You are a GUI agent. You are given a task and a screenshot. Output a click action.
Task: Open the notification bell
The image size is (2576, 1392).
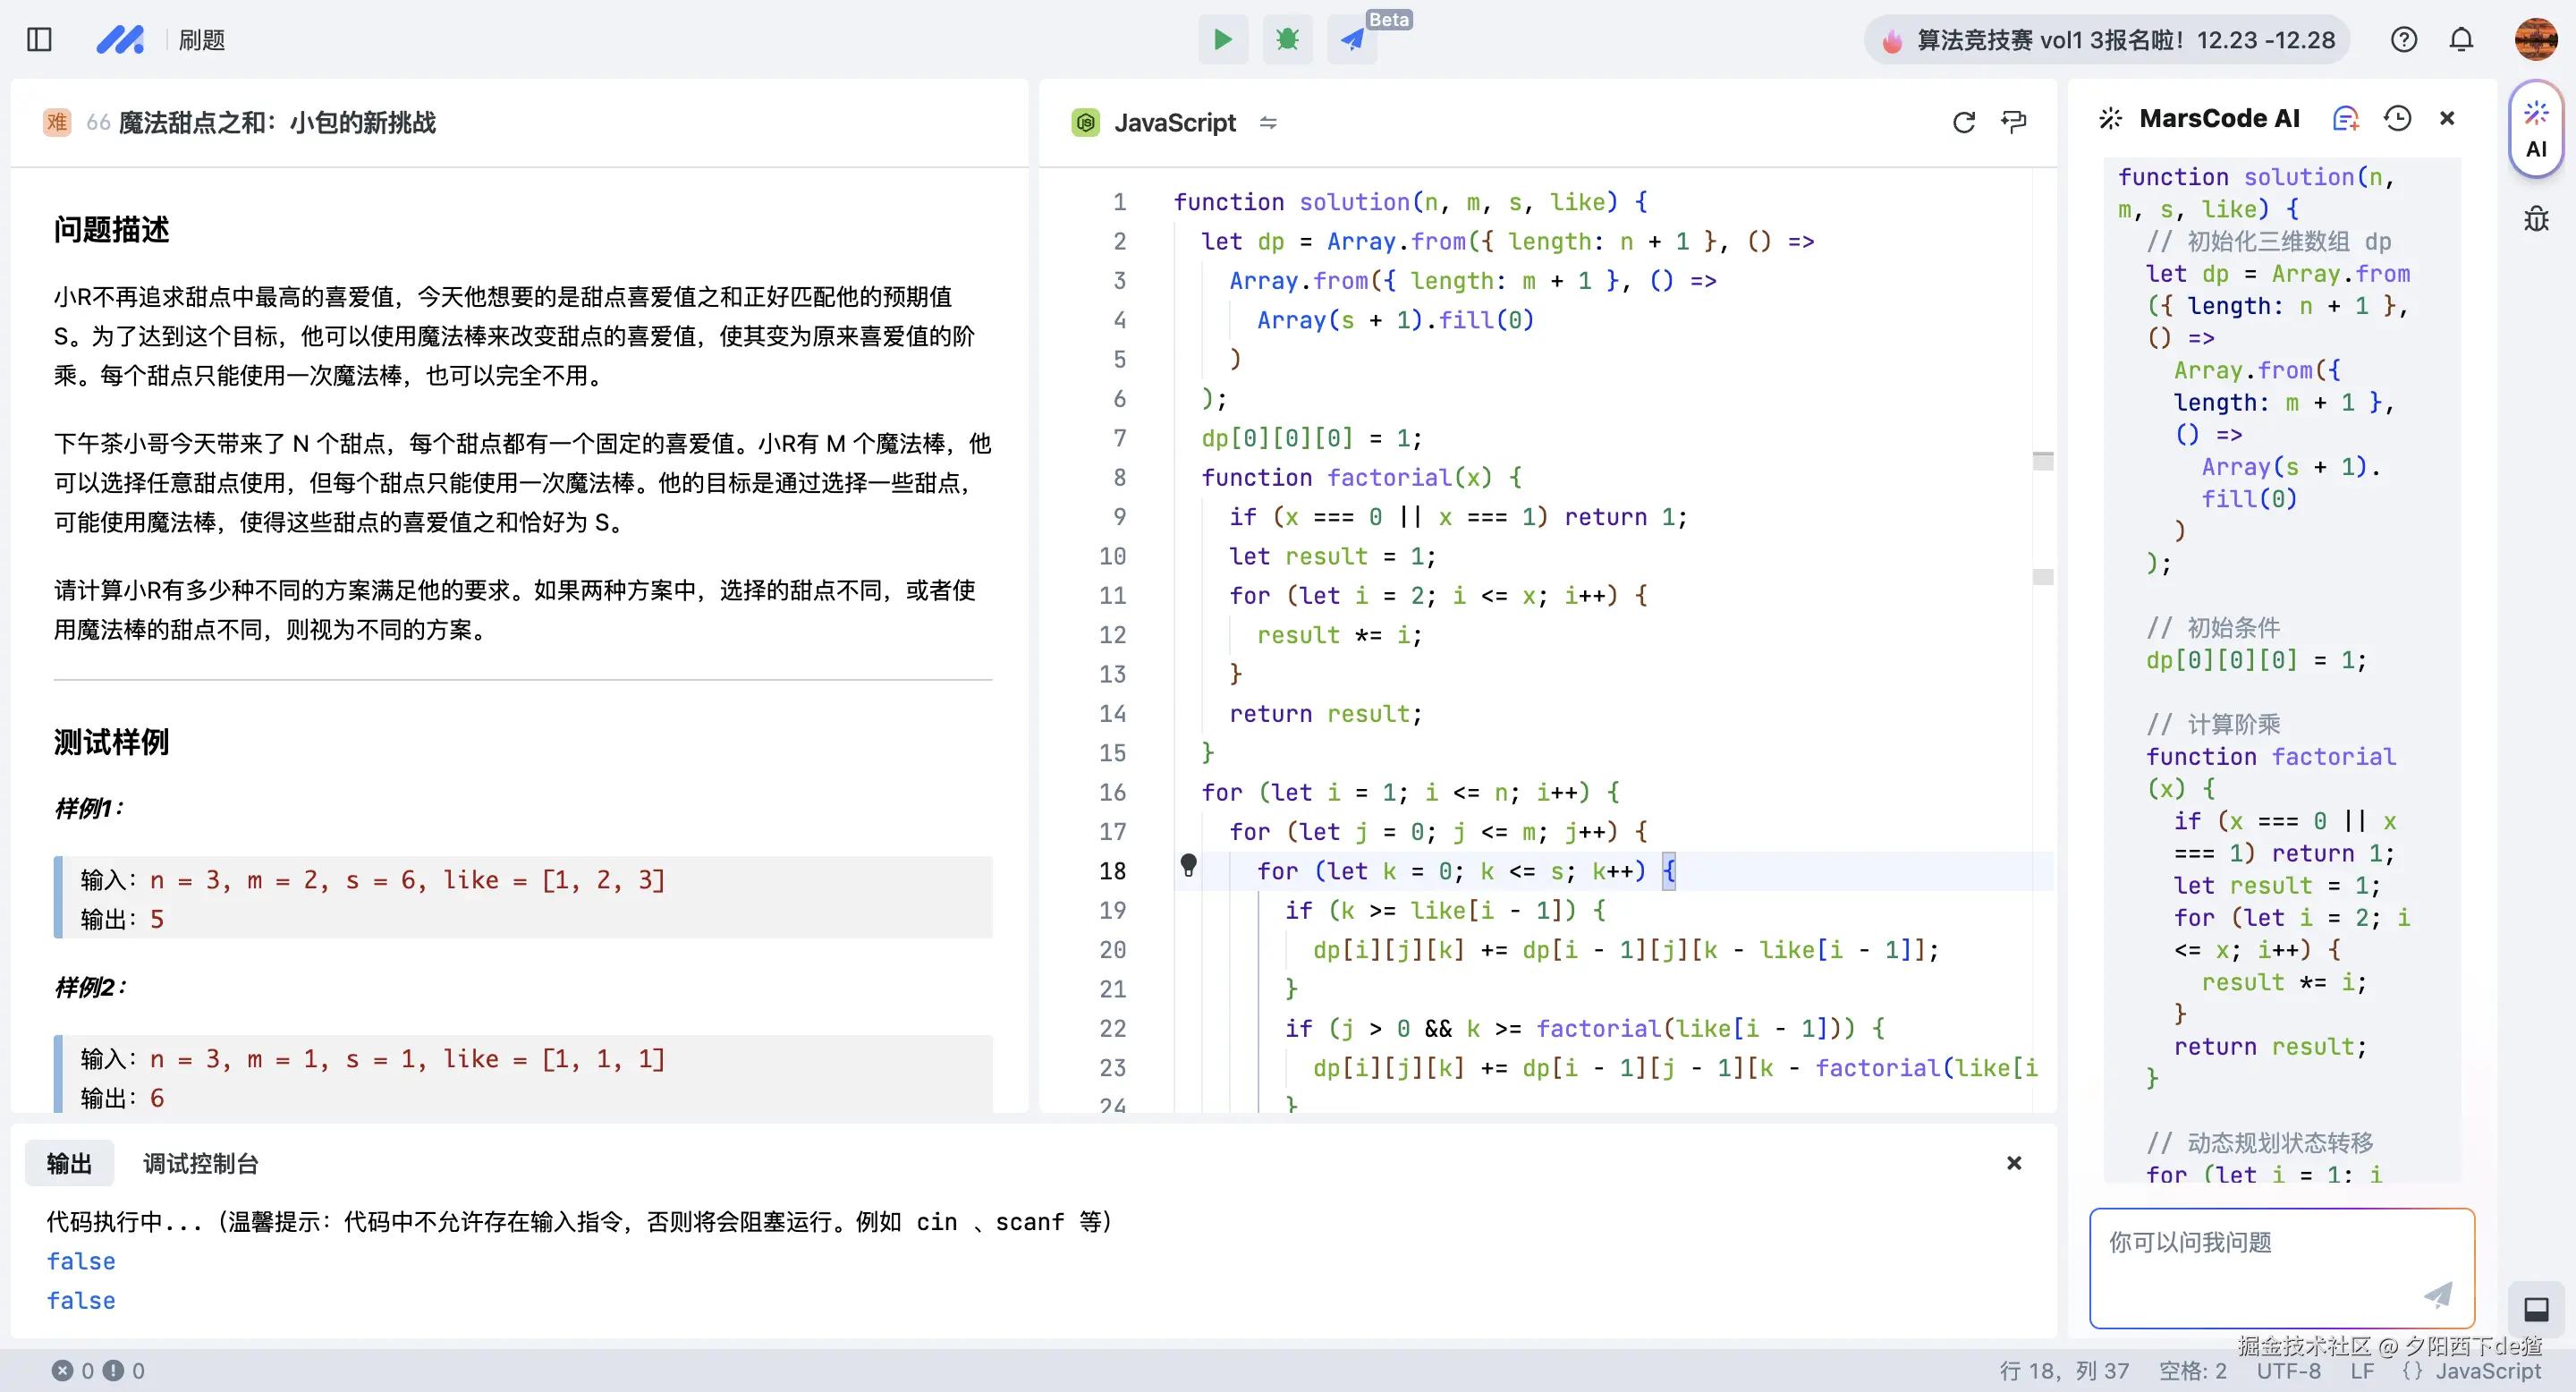(2461, 39)
